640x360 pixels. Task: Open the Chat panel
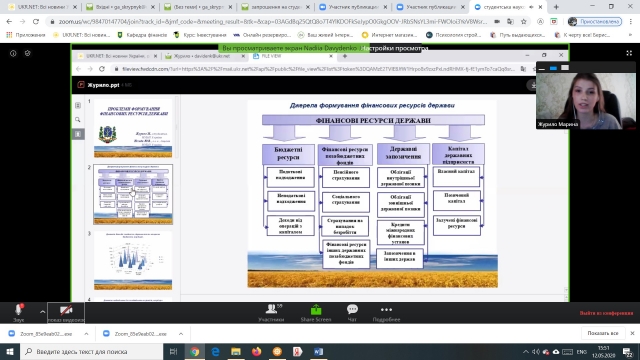pyautogui.click(x=352, y=313)
